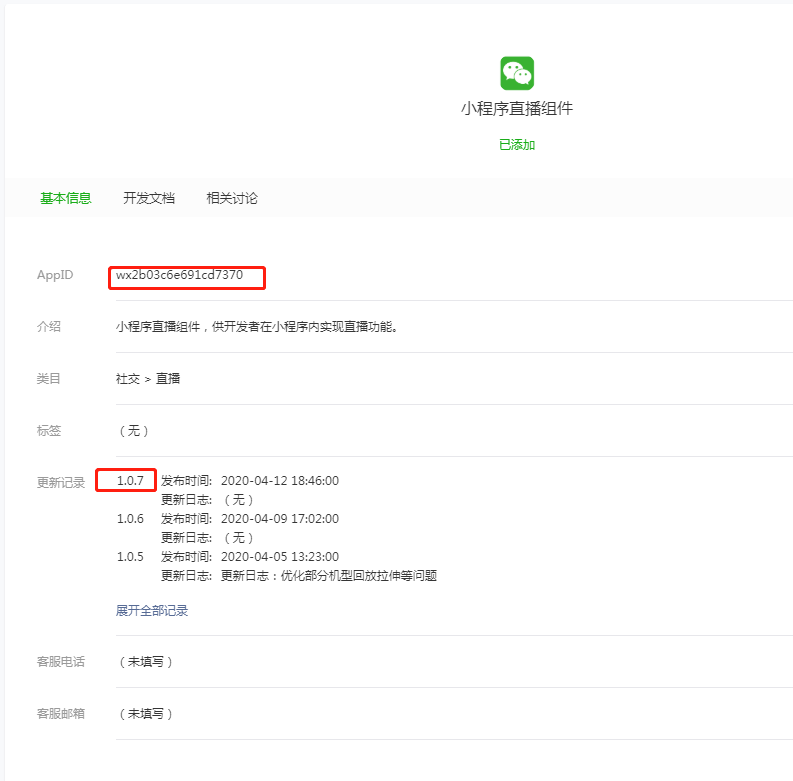Click the 客服电话 label
The image size is (793, 781).
[x=61, y=662]
